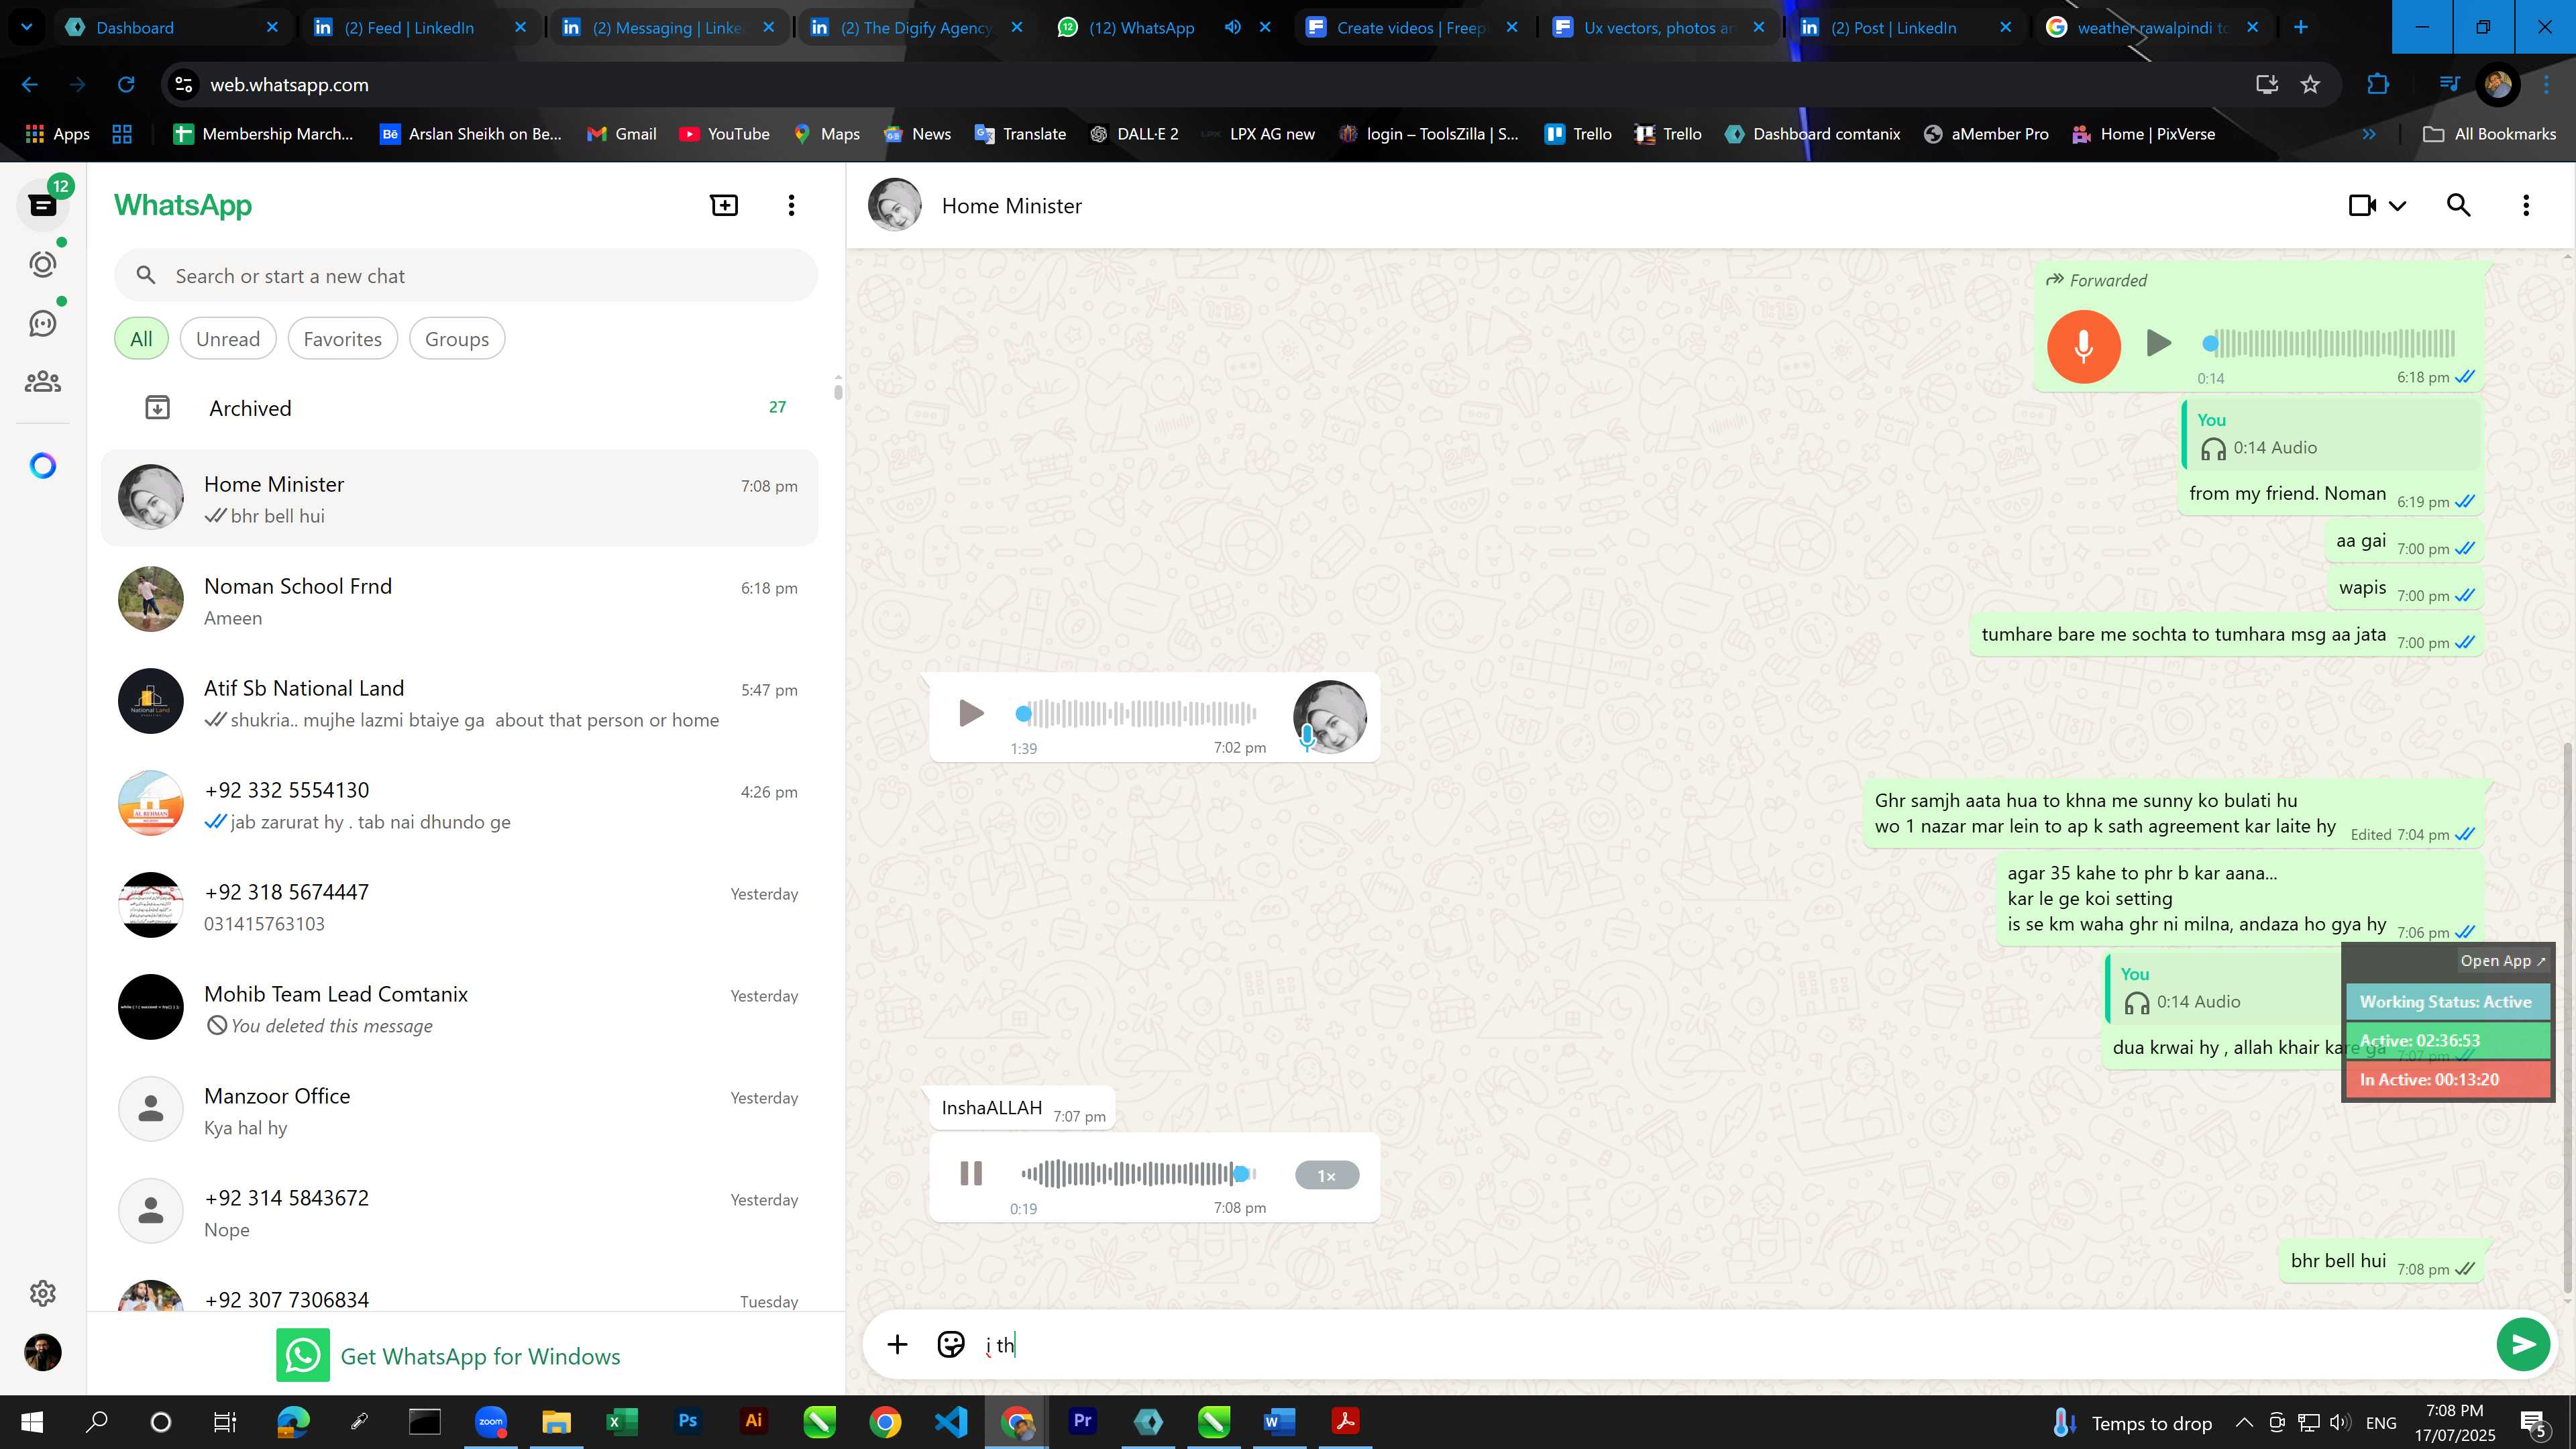2576x1449 pixels.
Task: Open All Bookmarks folder
Action: [2490, 134]
